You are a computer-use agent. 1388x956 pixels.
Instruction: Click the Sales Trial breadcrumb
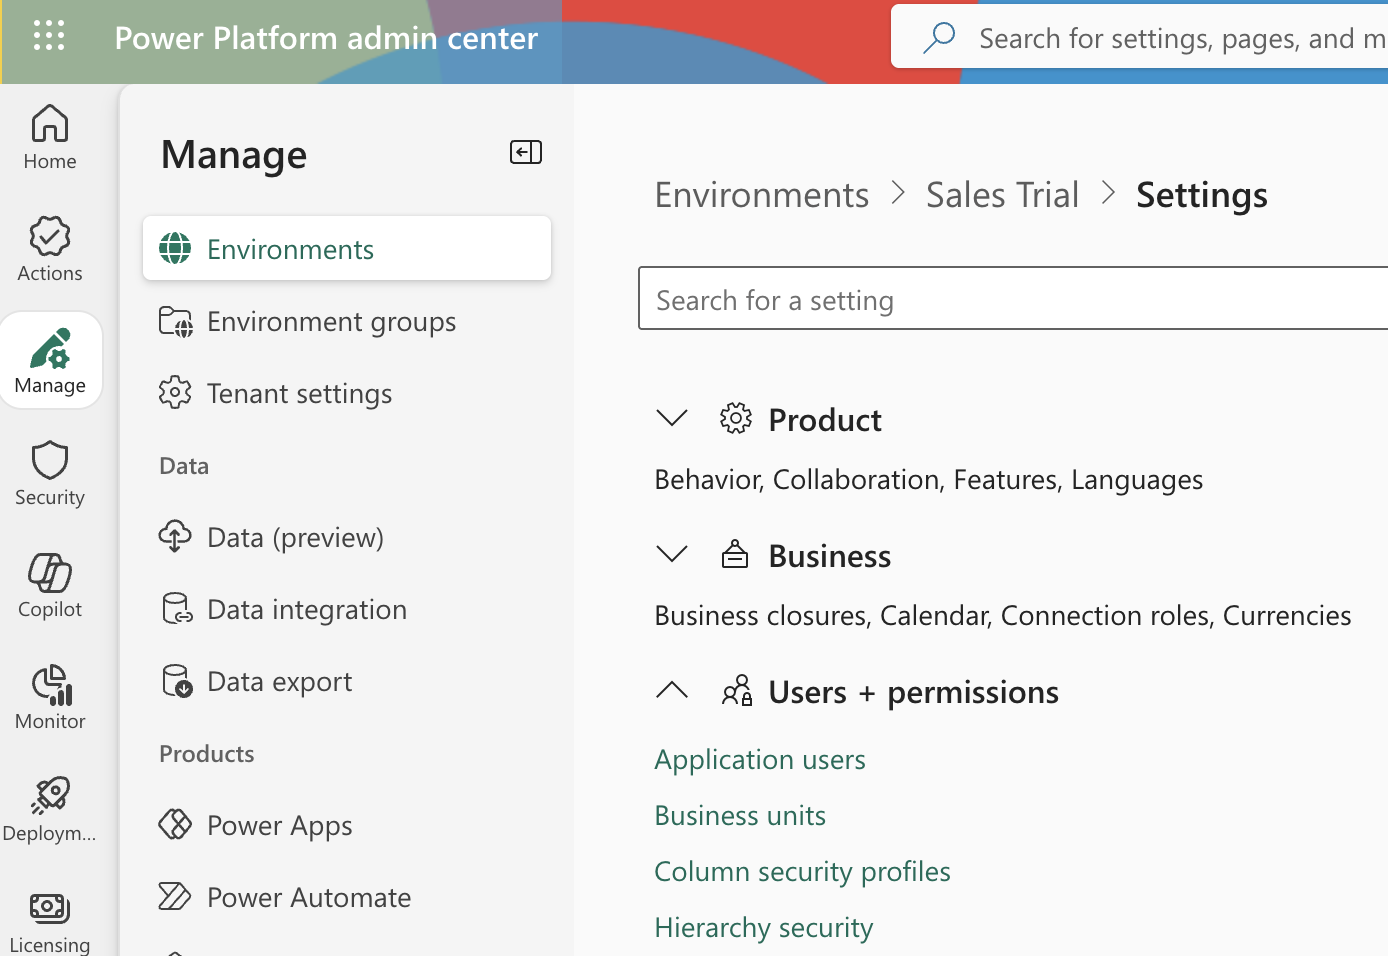point(1002,195)
